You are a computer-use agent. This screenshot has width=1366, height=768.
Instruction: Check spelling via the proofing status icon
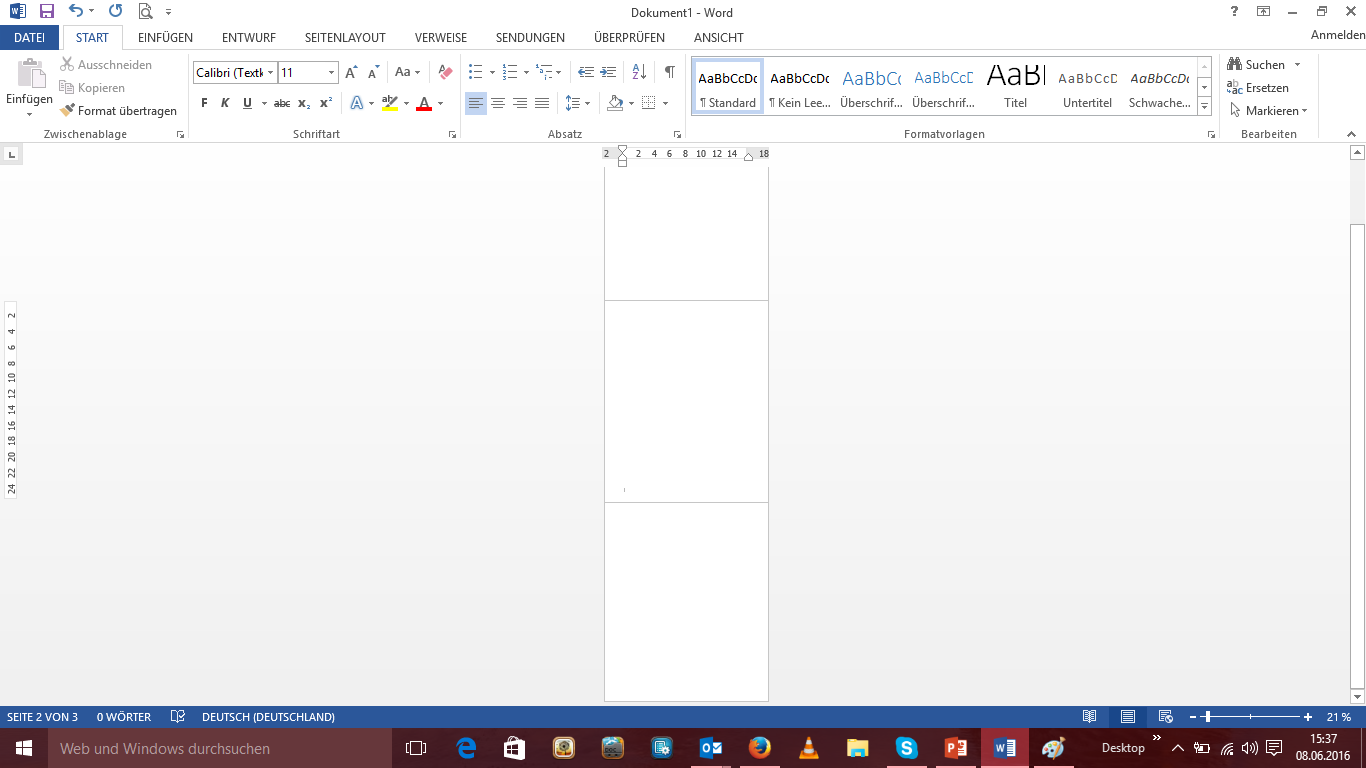coord(177,717)
